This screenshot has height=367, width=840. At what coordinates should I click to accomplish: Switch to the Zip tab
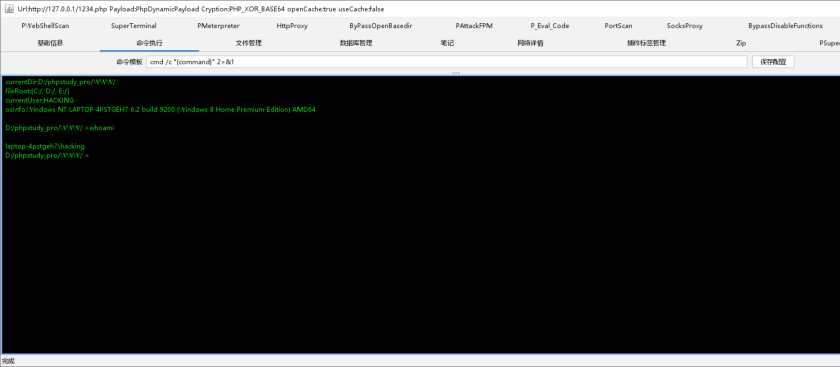tap(741, 43)
